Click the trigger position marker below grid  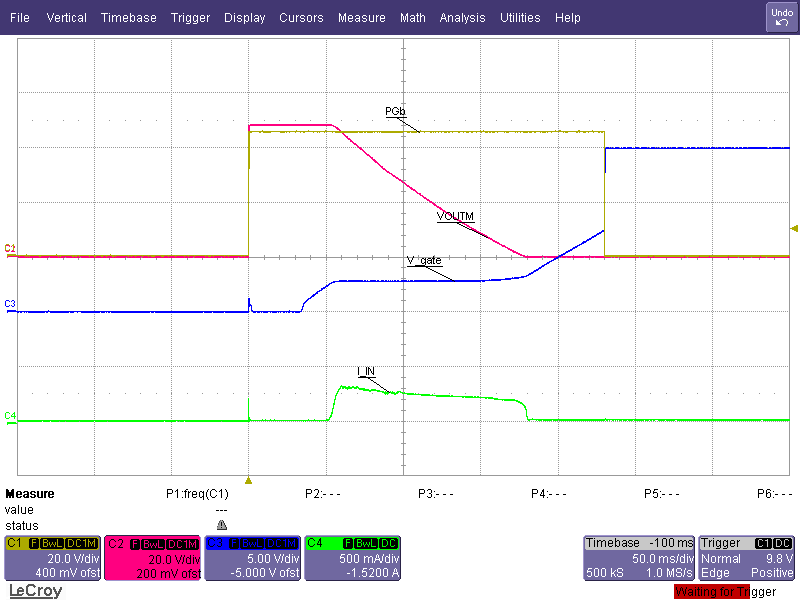click(248, 480)
